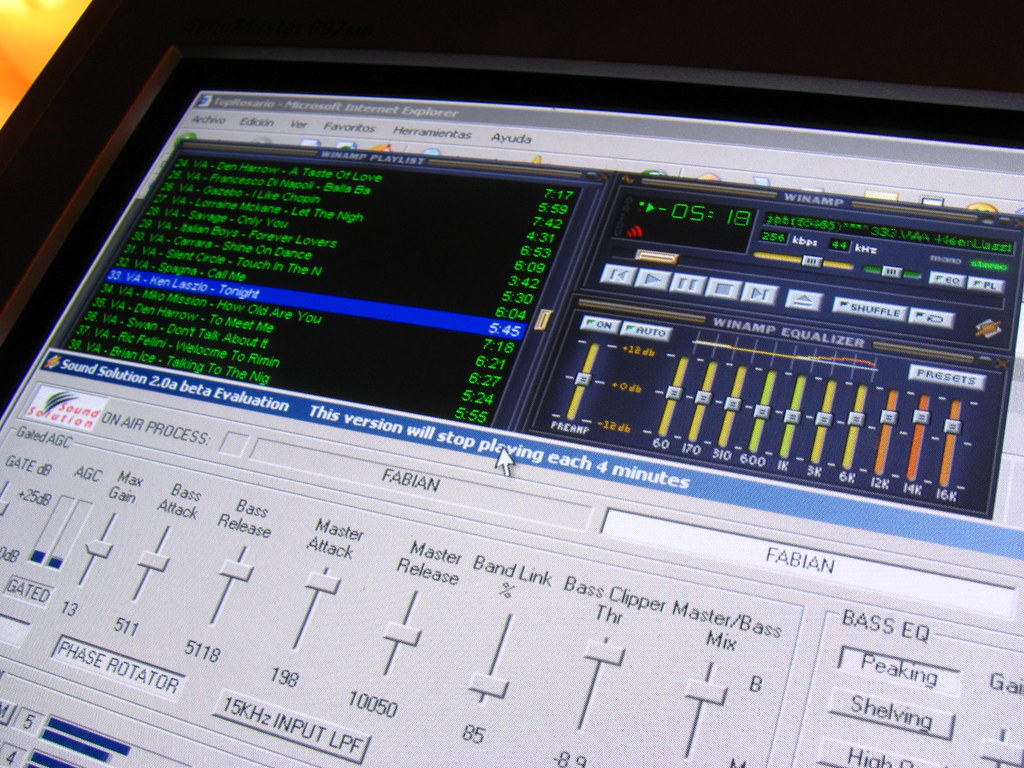
Task: Click the Winamp eject/open file button
Action: pyautogui.click(x=803, y=299)
